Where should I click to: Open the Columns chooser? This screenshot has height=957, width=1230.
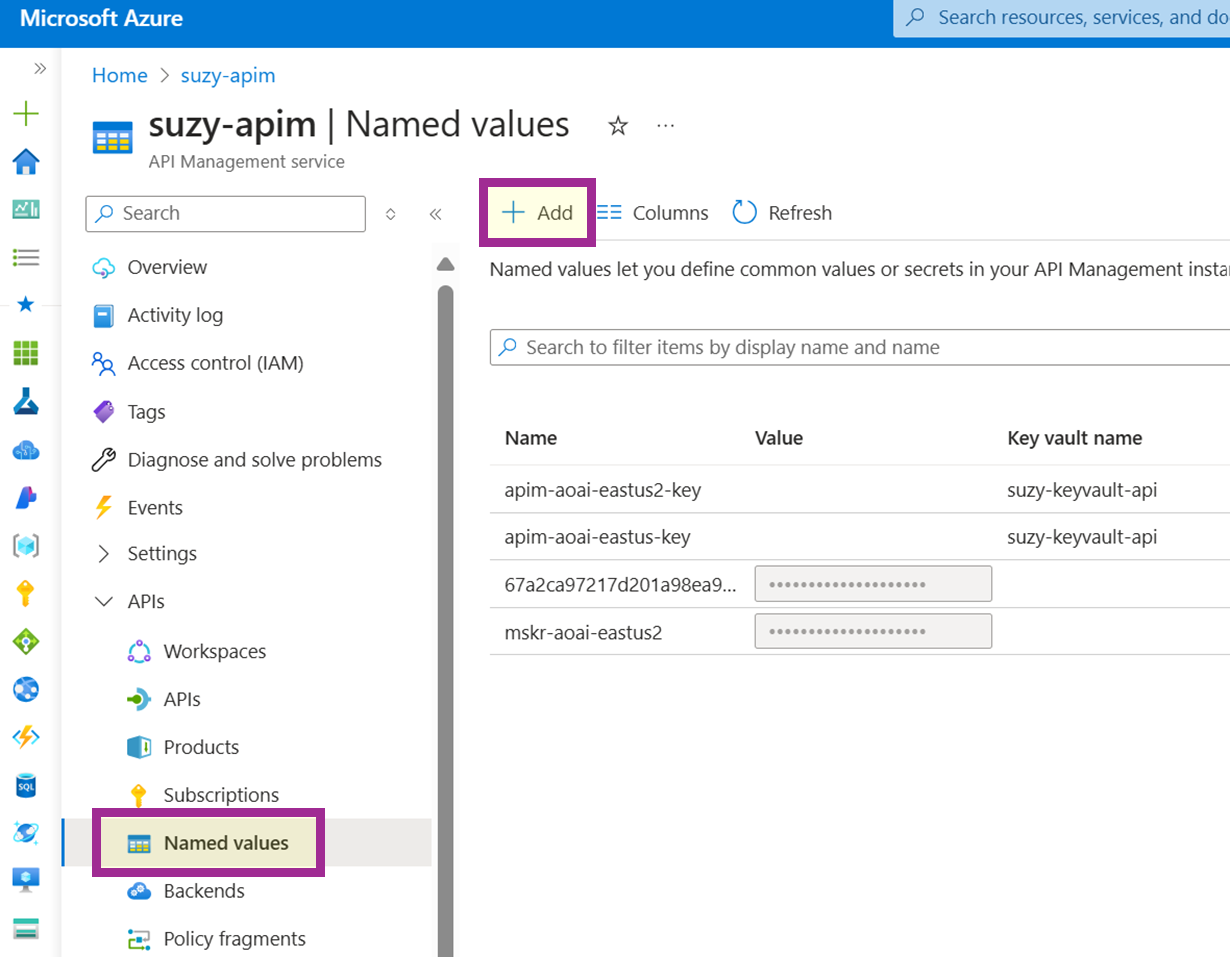click(x=653, y=213)
